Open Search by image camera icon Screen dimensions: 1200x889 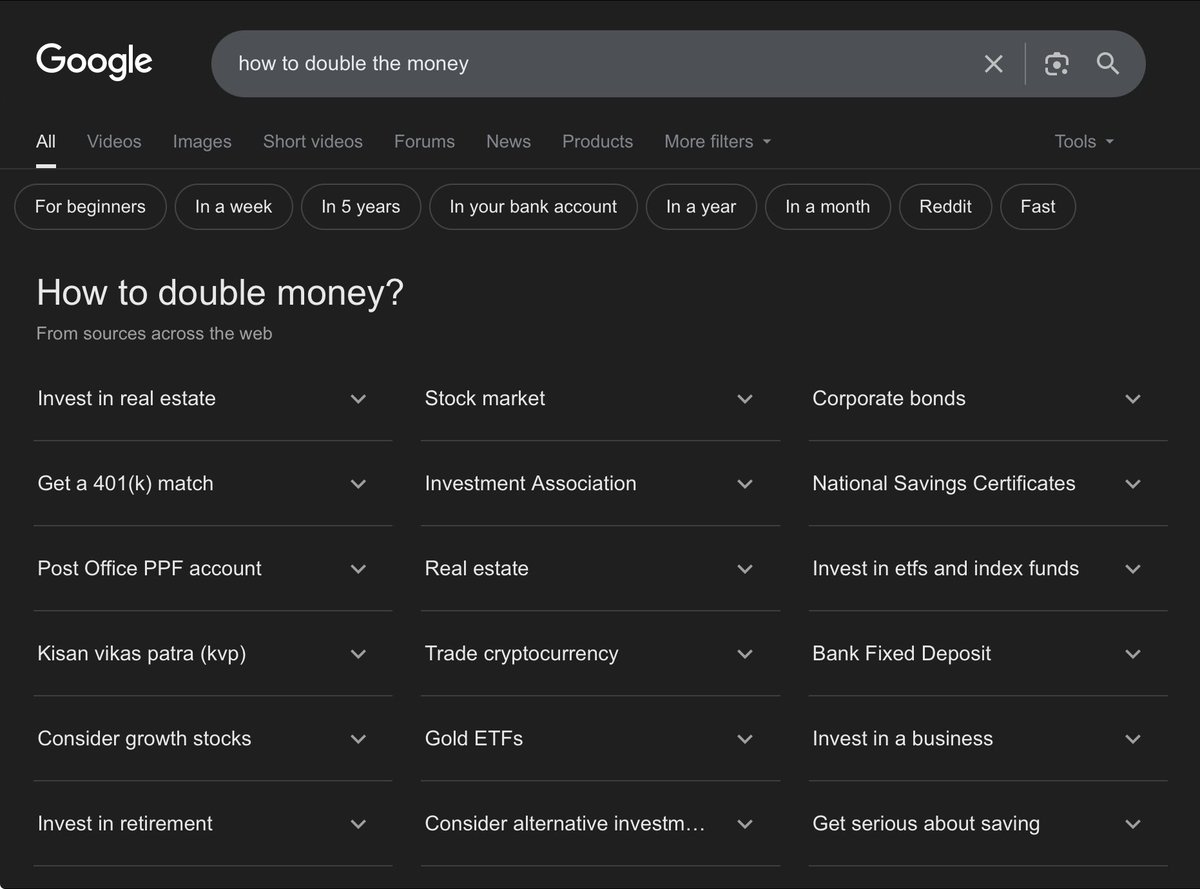click(1057, 64)
